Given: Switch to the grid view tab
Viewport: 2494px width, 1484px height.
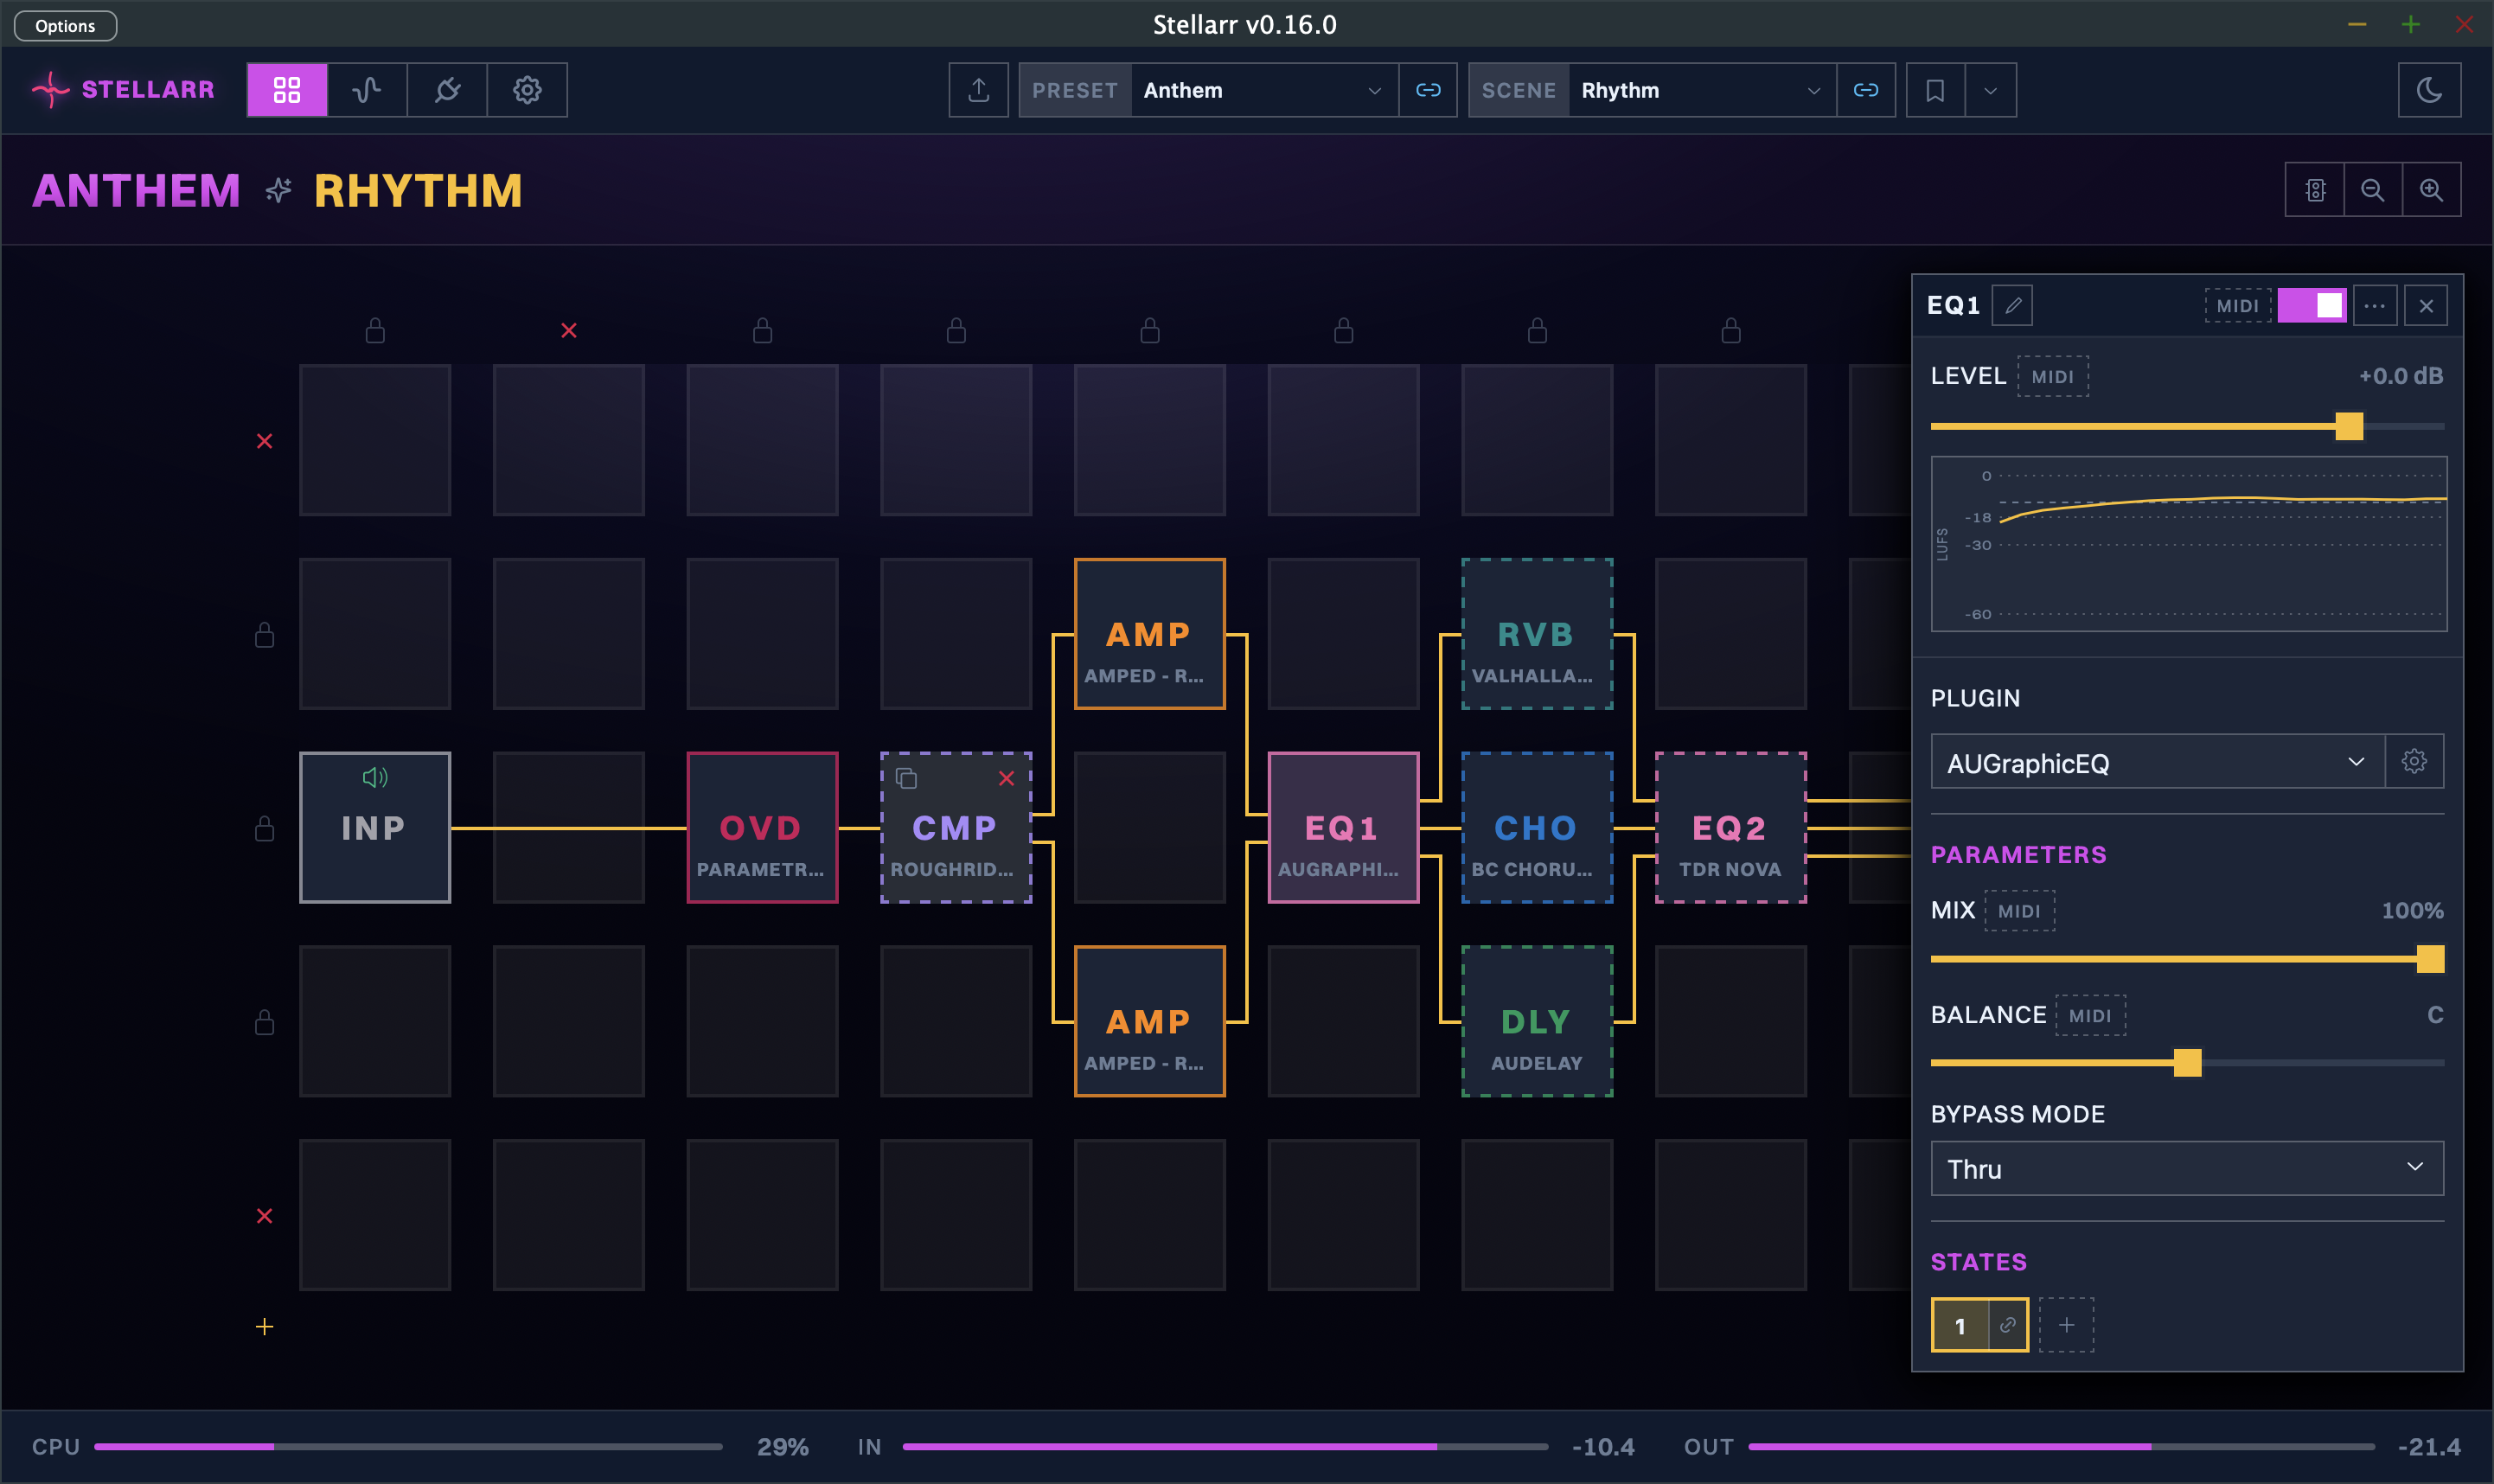Looking at the screenshot, I should pyautogui.click(x=287, y=90).
